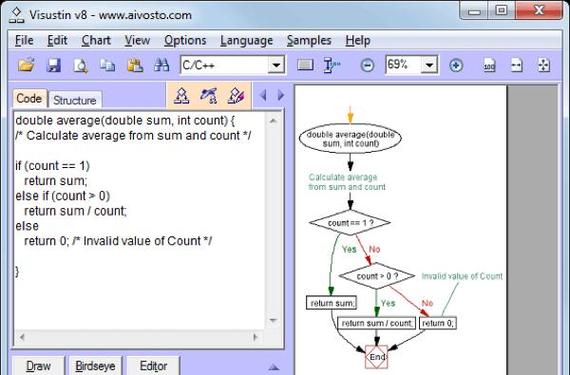Open the Chart menu
570x375 pixels.
click(x=96, y=40)
